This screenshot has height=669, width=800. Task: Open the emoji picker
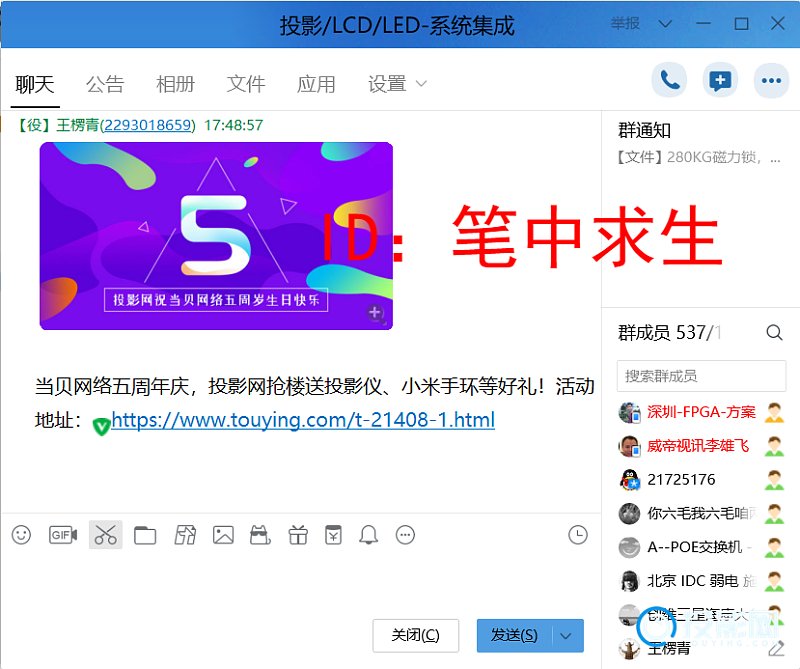21,535
